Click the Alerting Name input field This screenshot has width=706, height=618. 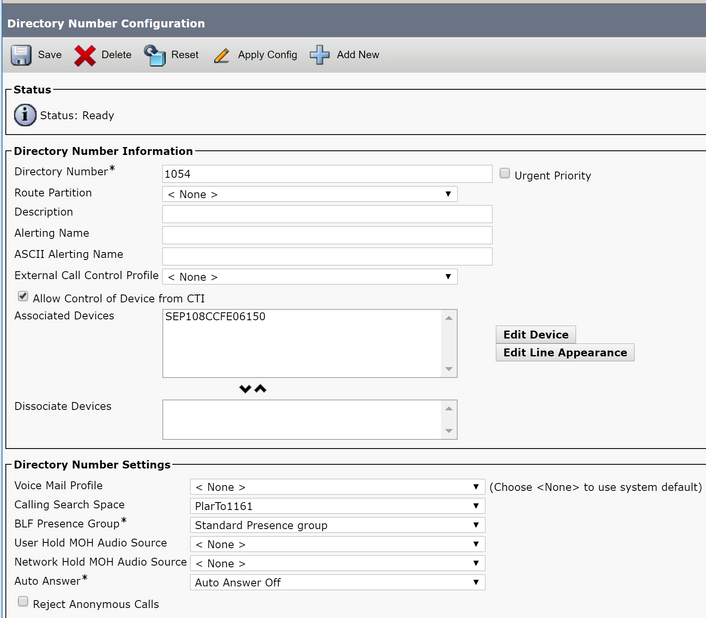pyautogui.click(x=327, y=235)
